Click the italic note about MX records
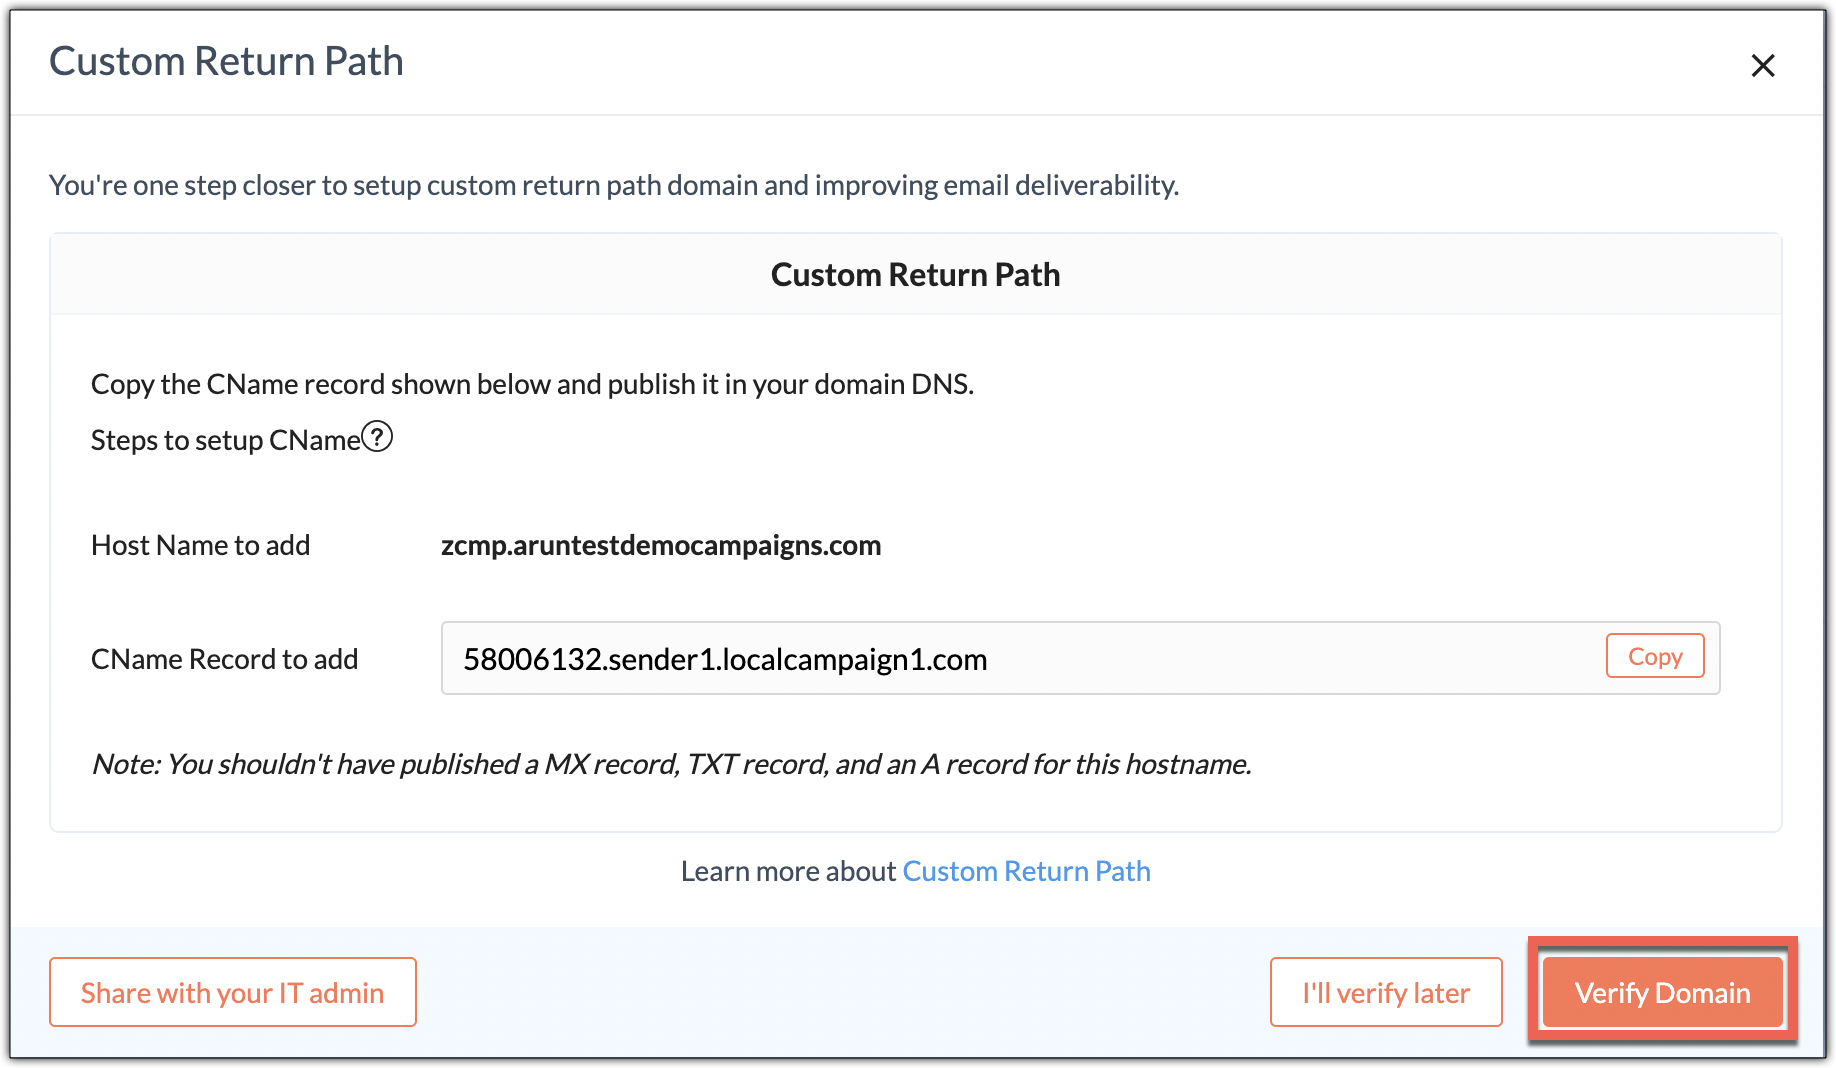The image size is (1836, 1068). [671, 764]
